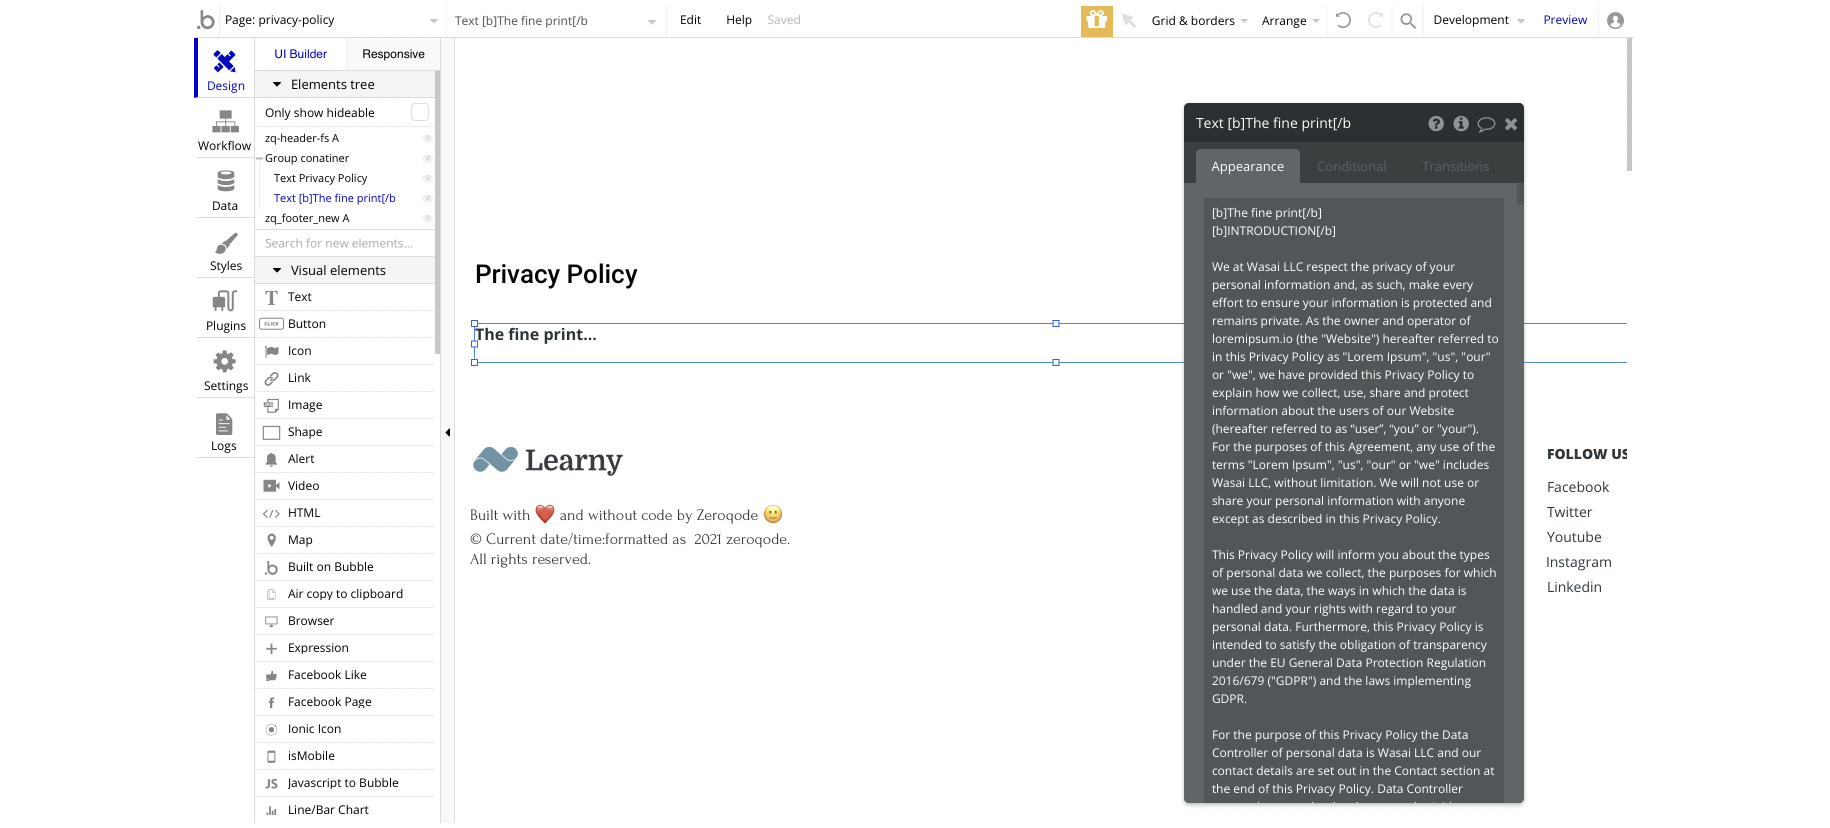Switch to the Conditional tab

pos(1351,166)
